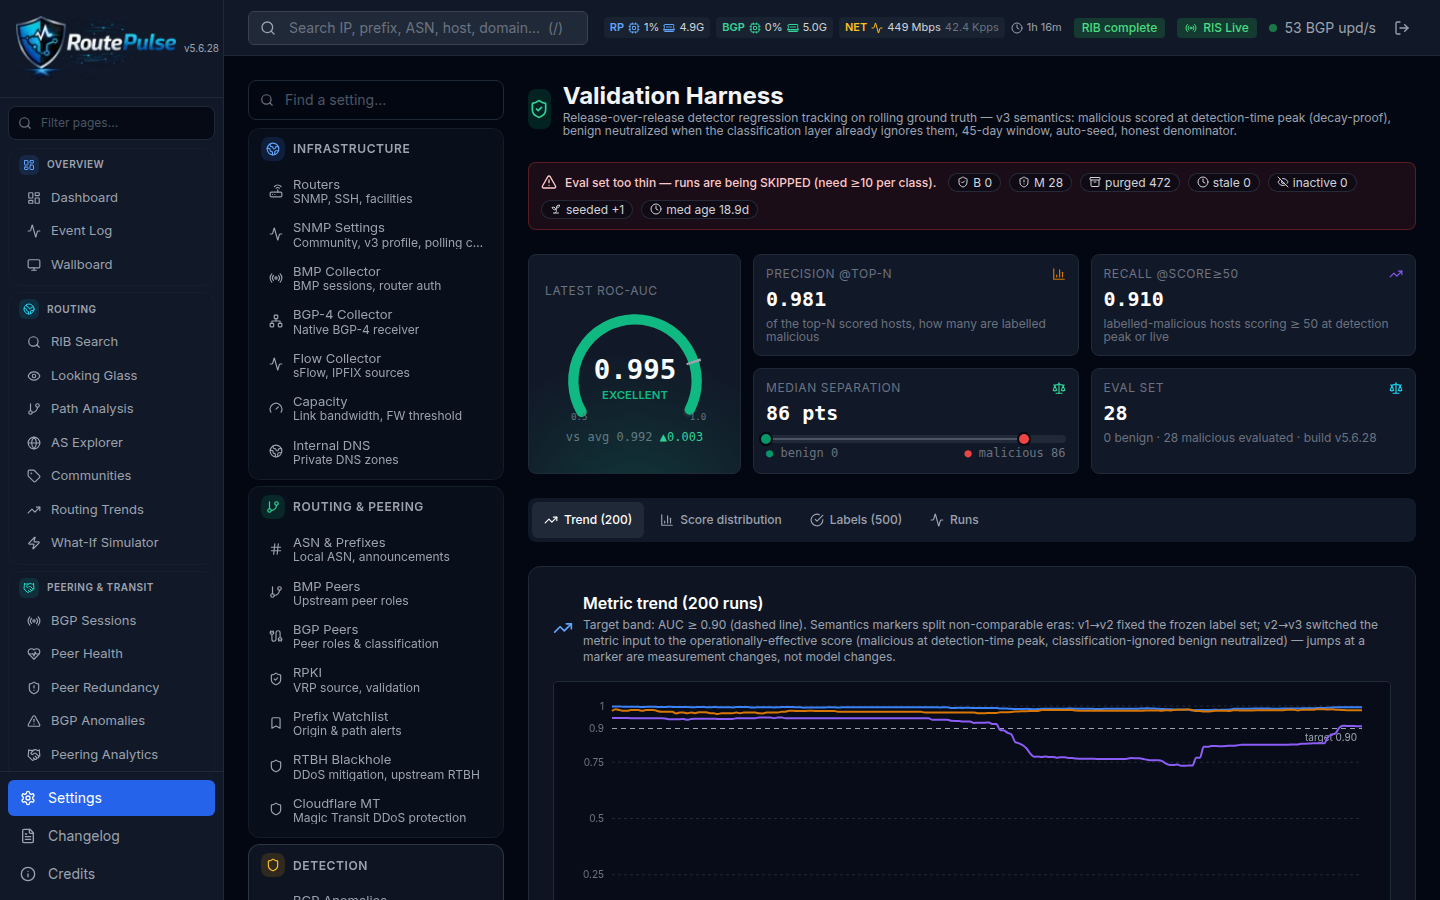Collapse the Routing & Peering section
The height and width of the screenshot is (900, 1440).
tap(376, 507)
